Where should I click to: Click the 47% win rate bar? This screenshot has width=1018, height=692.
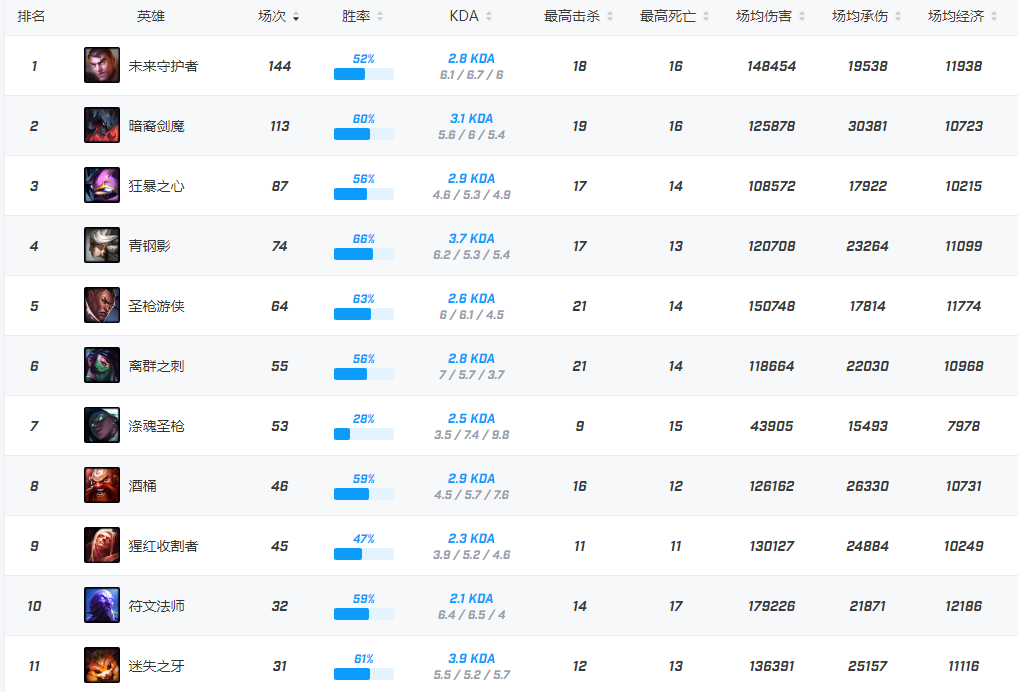tap(364, 554)
